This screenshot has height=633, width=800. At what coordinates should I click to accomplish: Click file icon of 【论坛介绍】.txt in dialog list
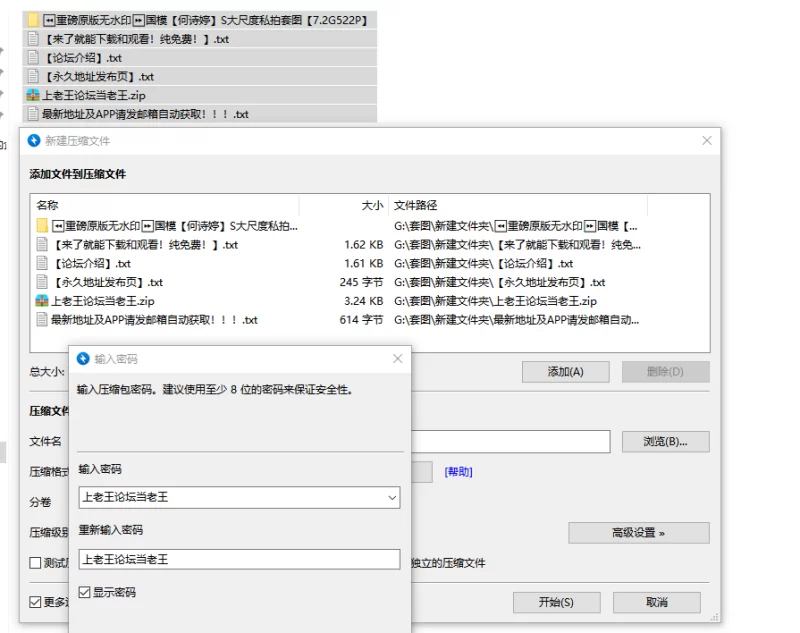(42, 263)
